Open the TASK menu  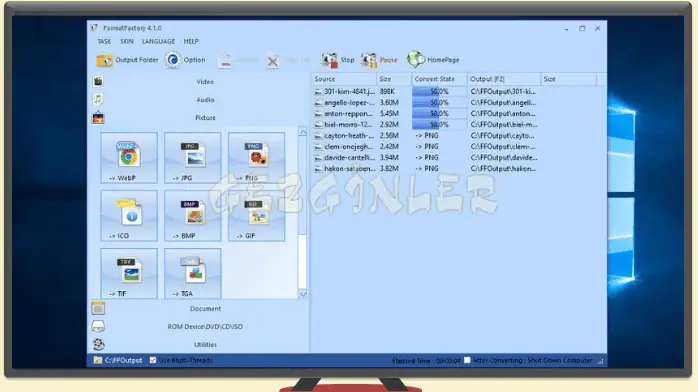(104, 41)
